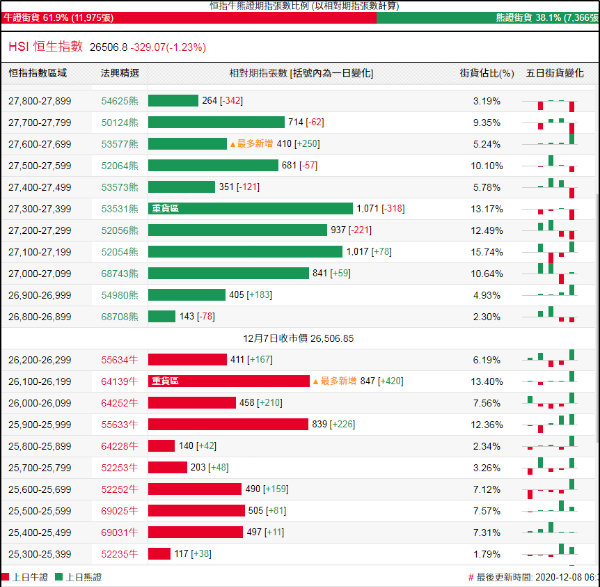Viewport: 600px width, 587px height.
Task: Click column header 街貨佔比(%)
Action: [487, 73]
